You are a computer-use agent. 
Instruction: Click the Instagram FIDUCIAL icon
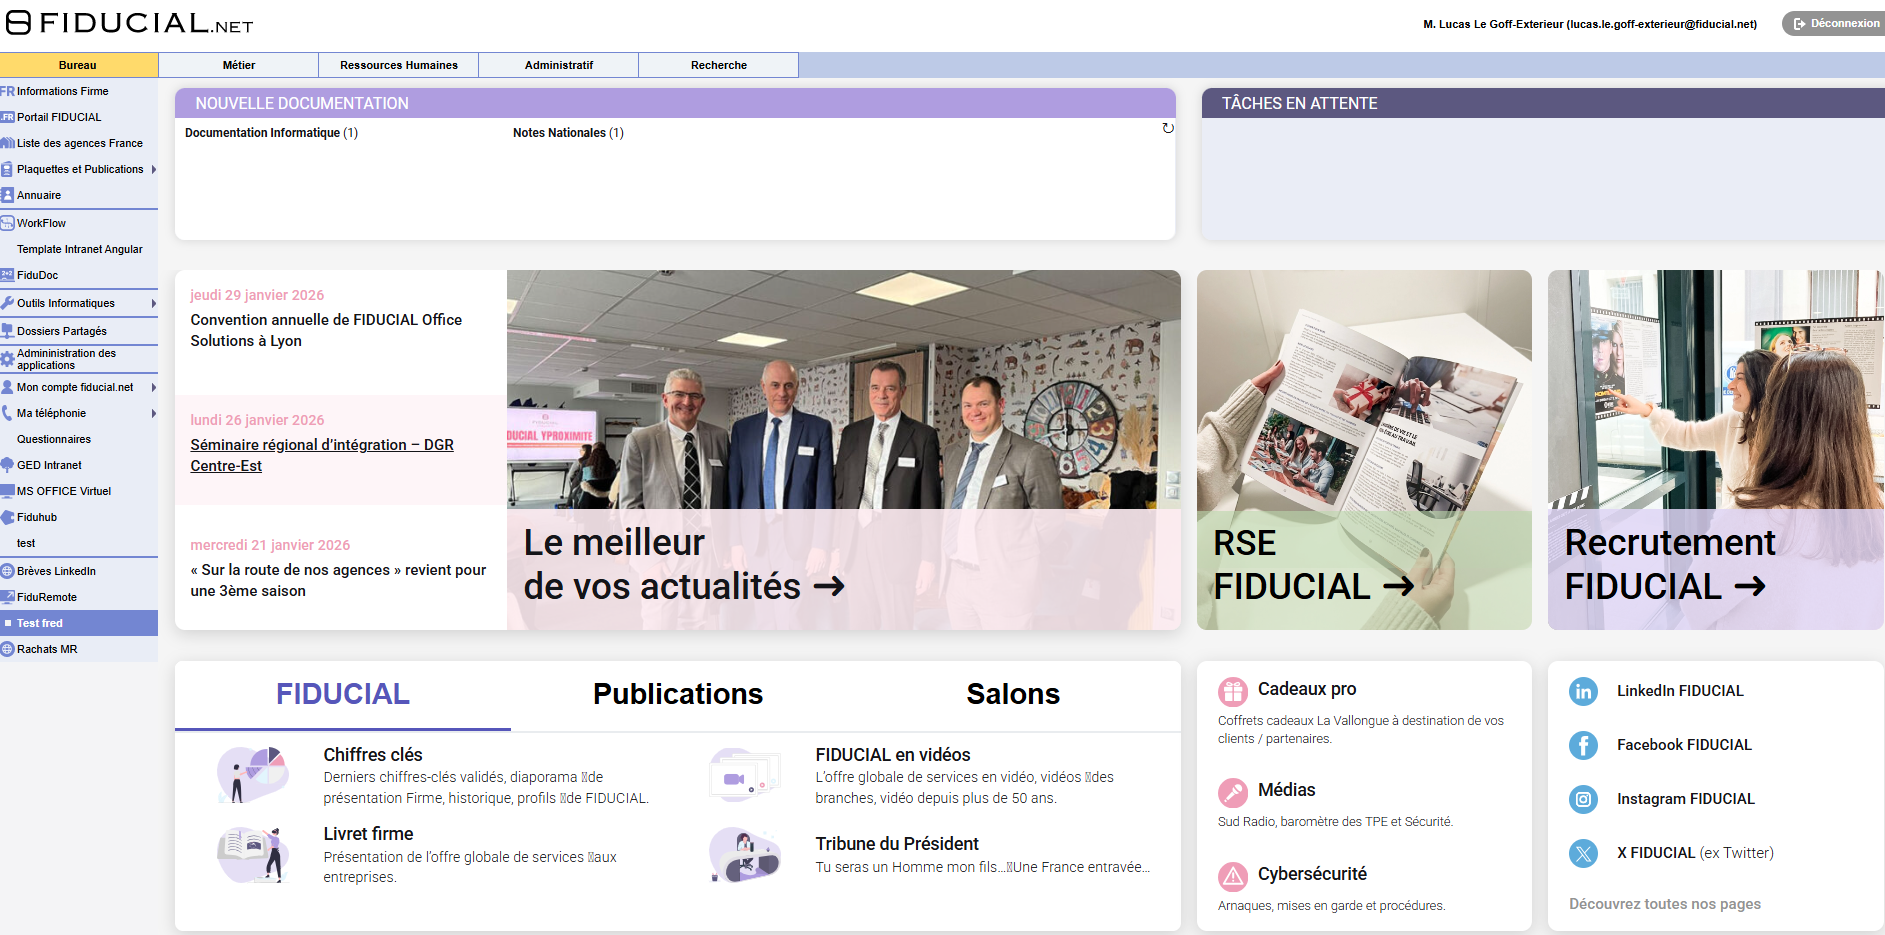1583,799
